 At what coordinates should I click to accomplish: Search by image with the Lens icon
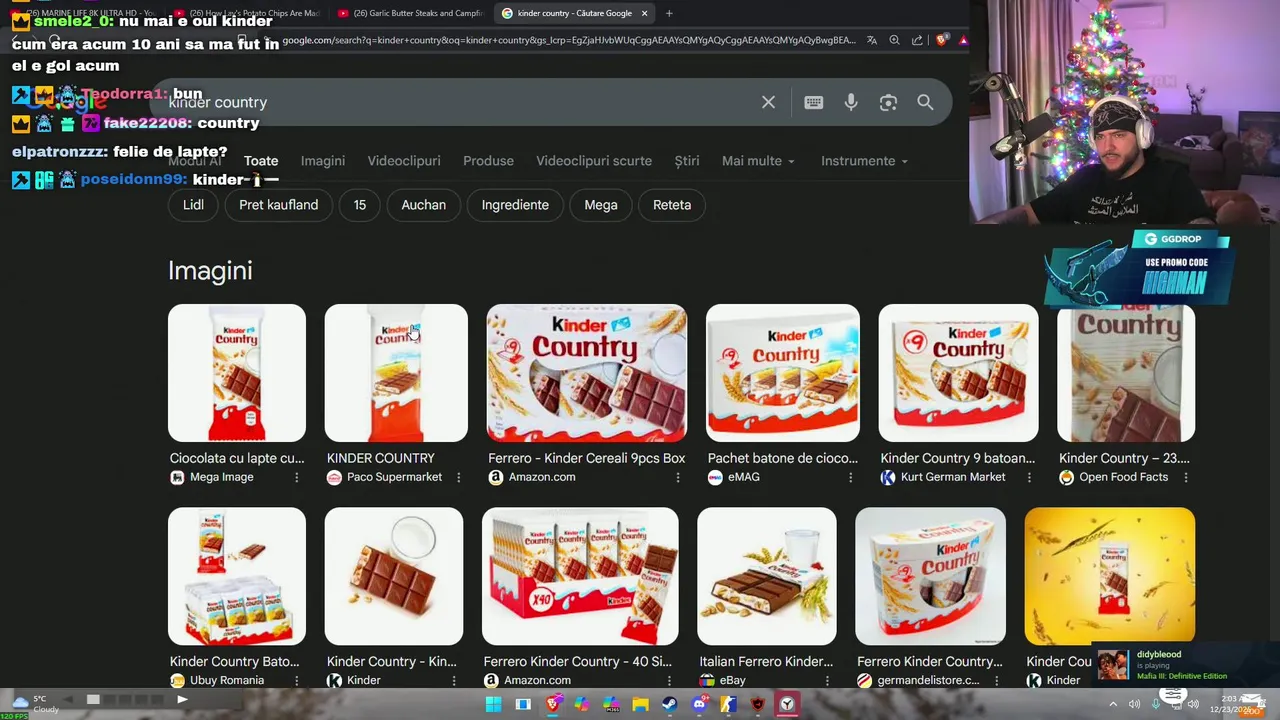tap(888, 102)
